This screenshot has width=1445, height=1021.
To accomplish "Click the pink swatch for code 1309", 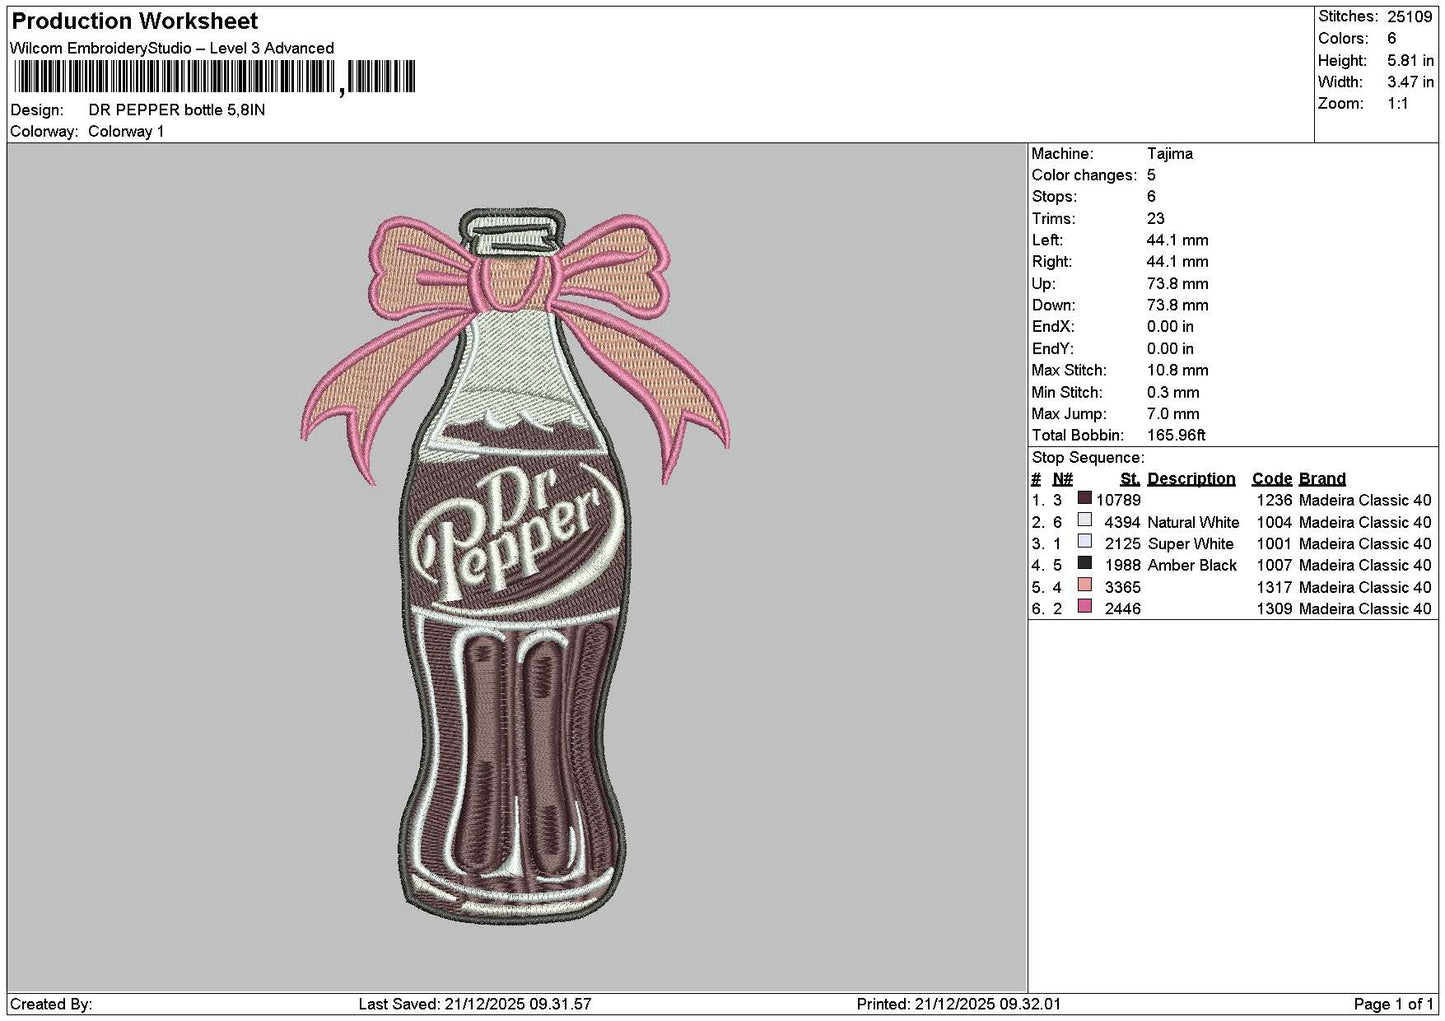I will click(x=1084, y=607).
